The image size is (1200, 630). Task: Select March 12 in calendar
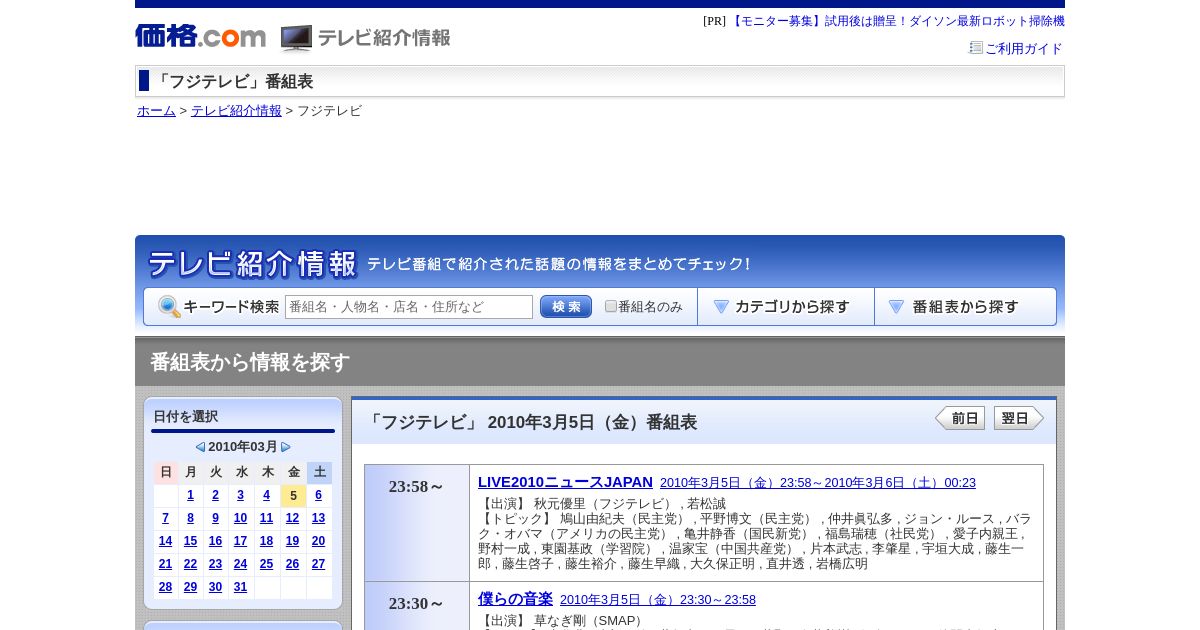[293, 518]
